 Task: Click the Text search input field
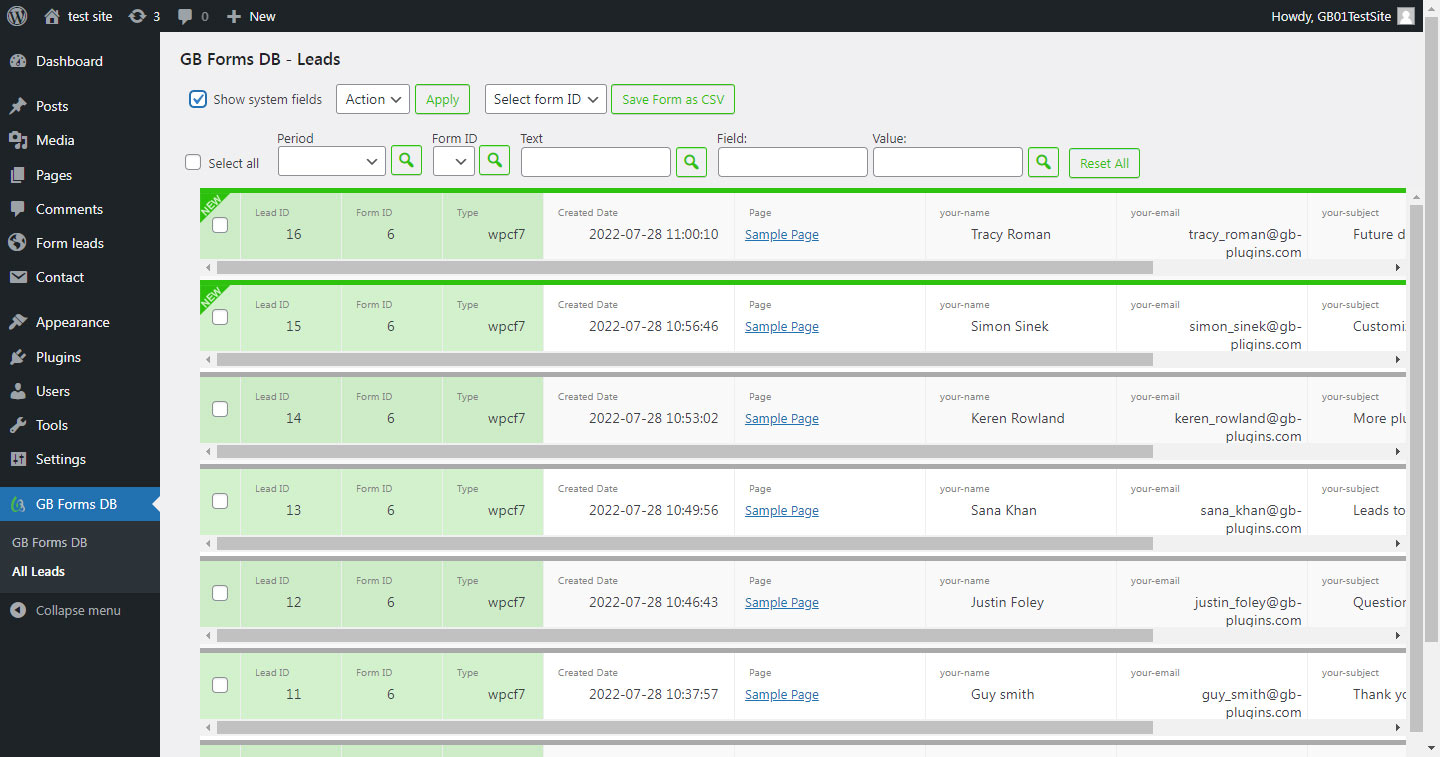click(596, 162)
